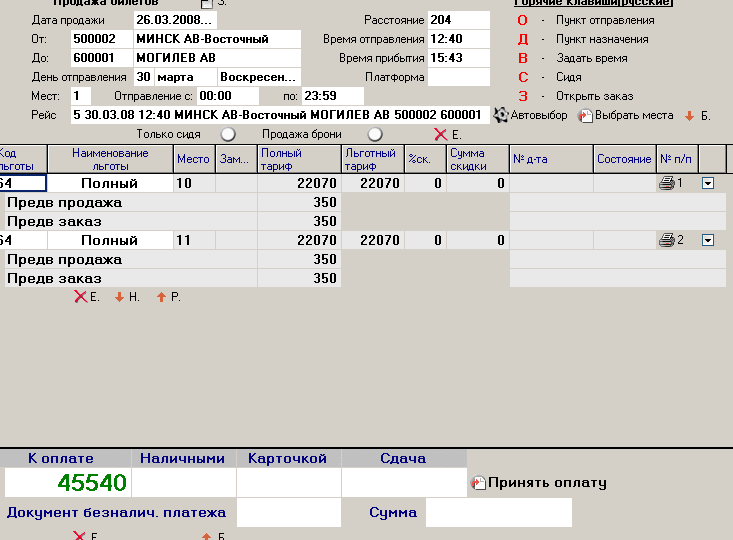733x540 pixels.
Task: Click the Расстояние field 204
Action: click(459, 20)
